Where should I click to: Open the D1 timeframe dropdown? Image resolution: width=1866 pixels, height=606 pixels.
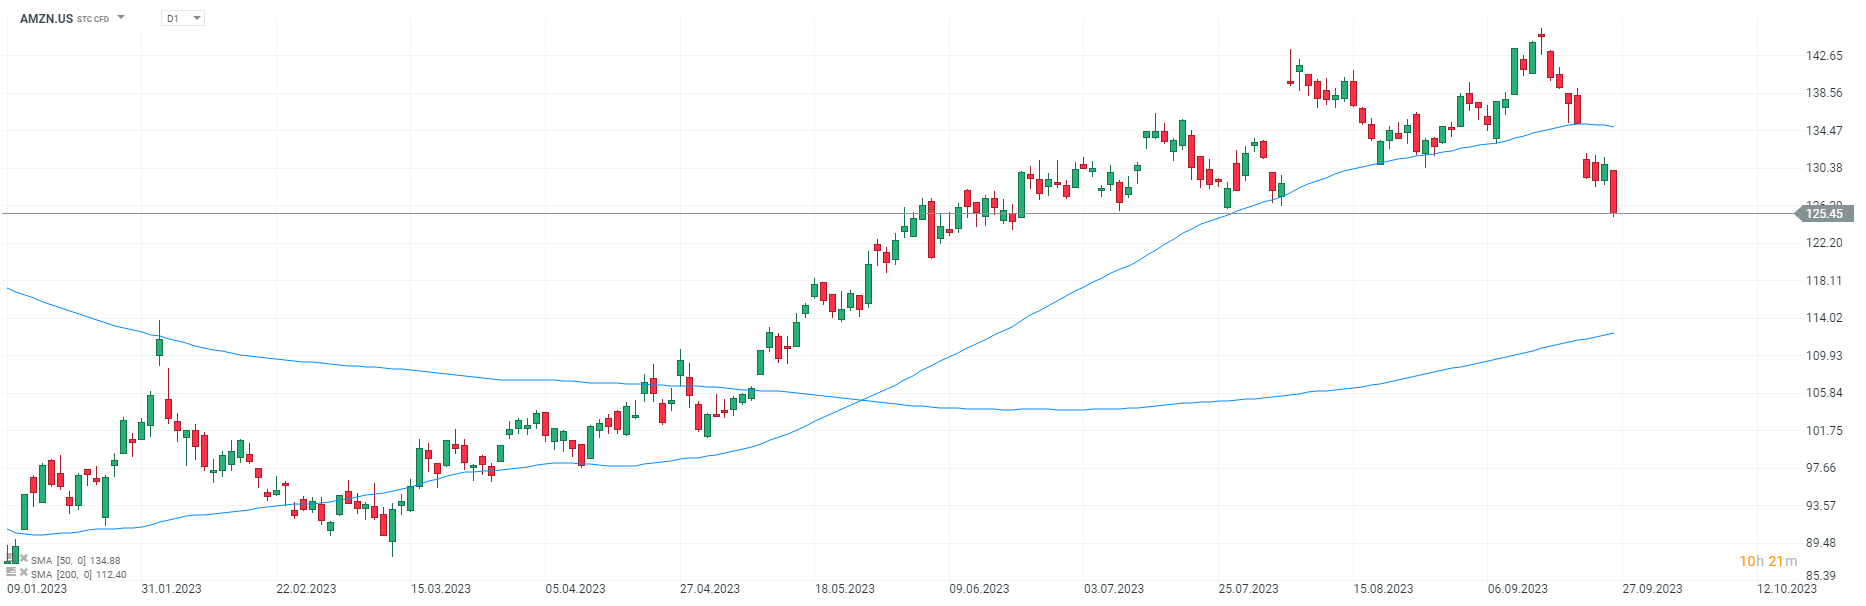pos(183,18)
